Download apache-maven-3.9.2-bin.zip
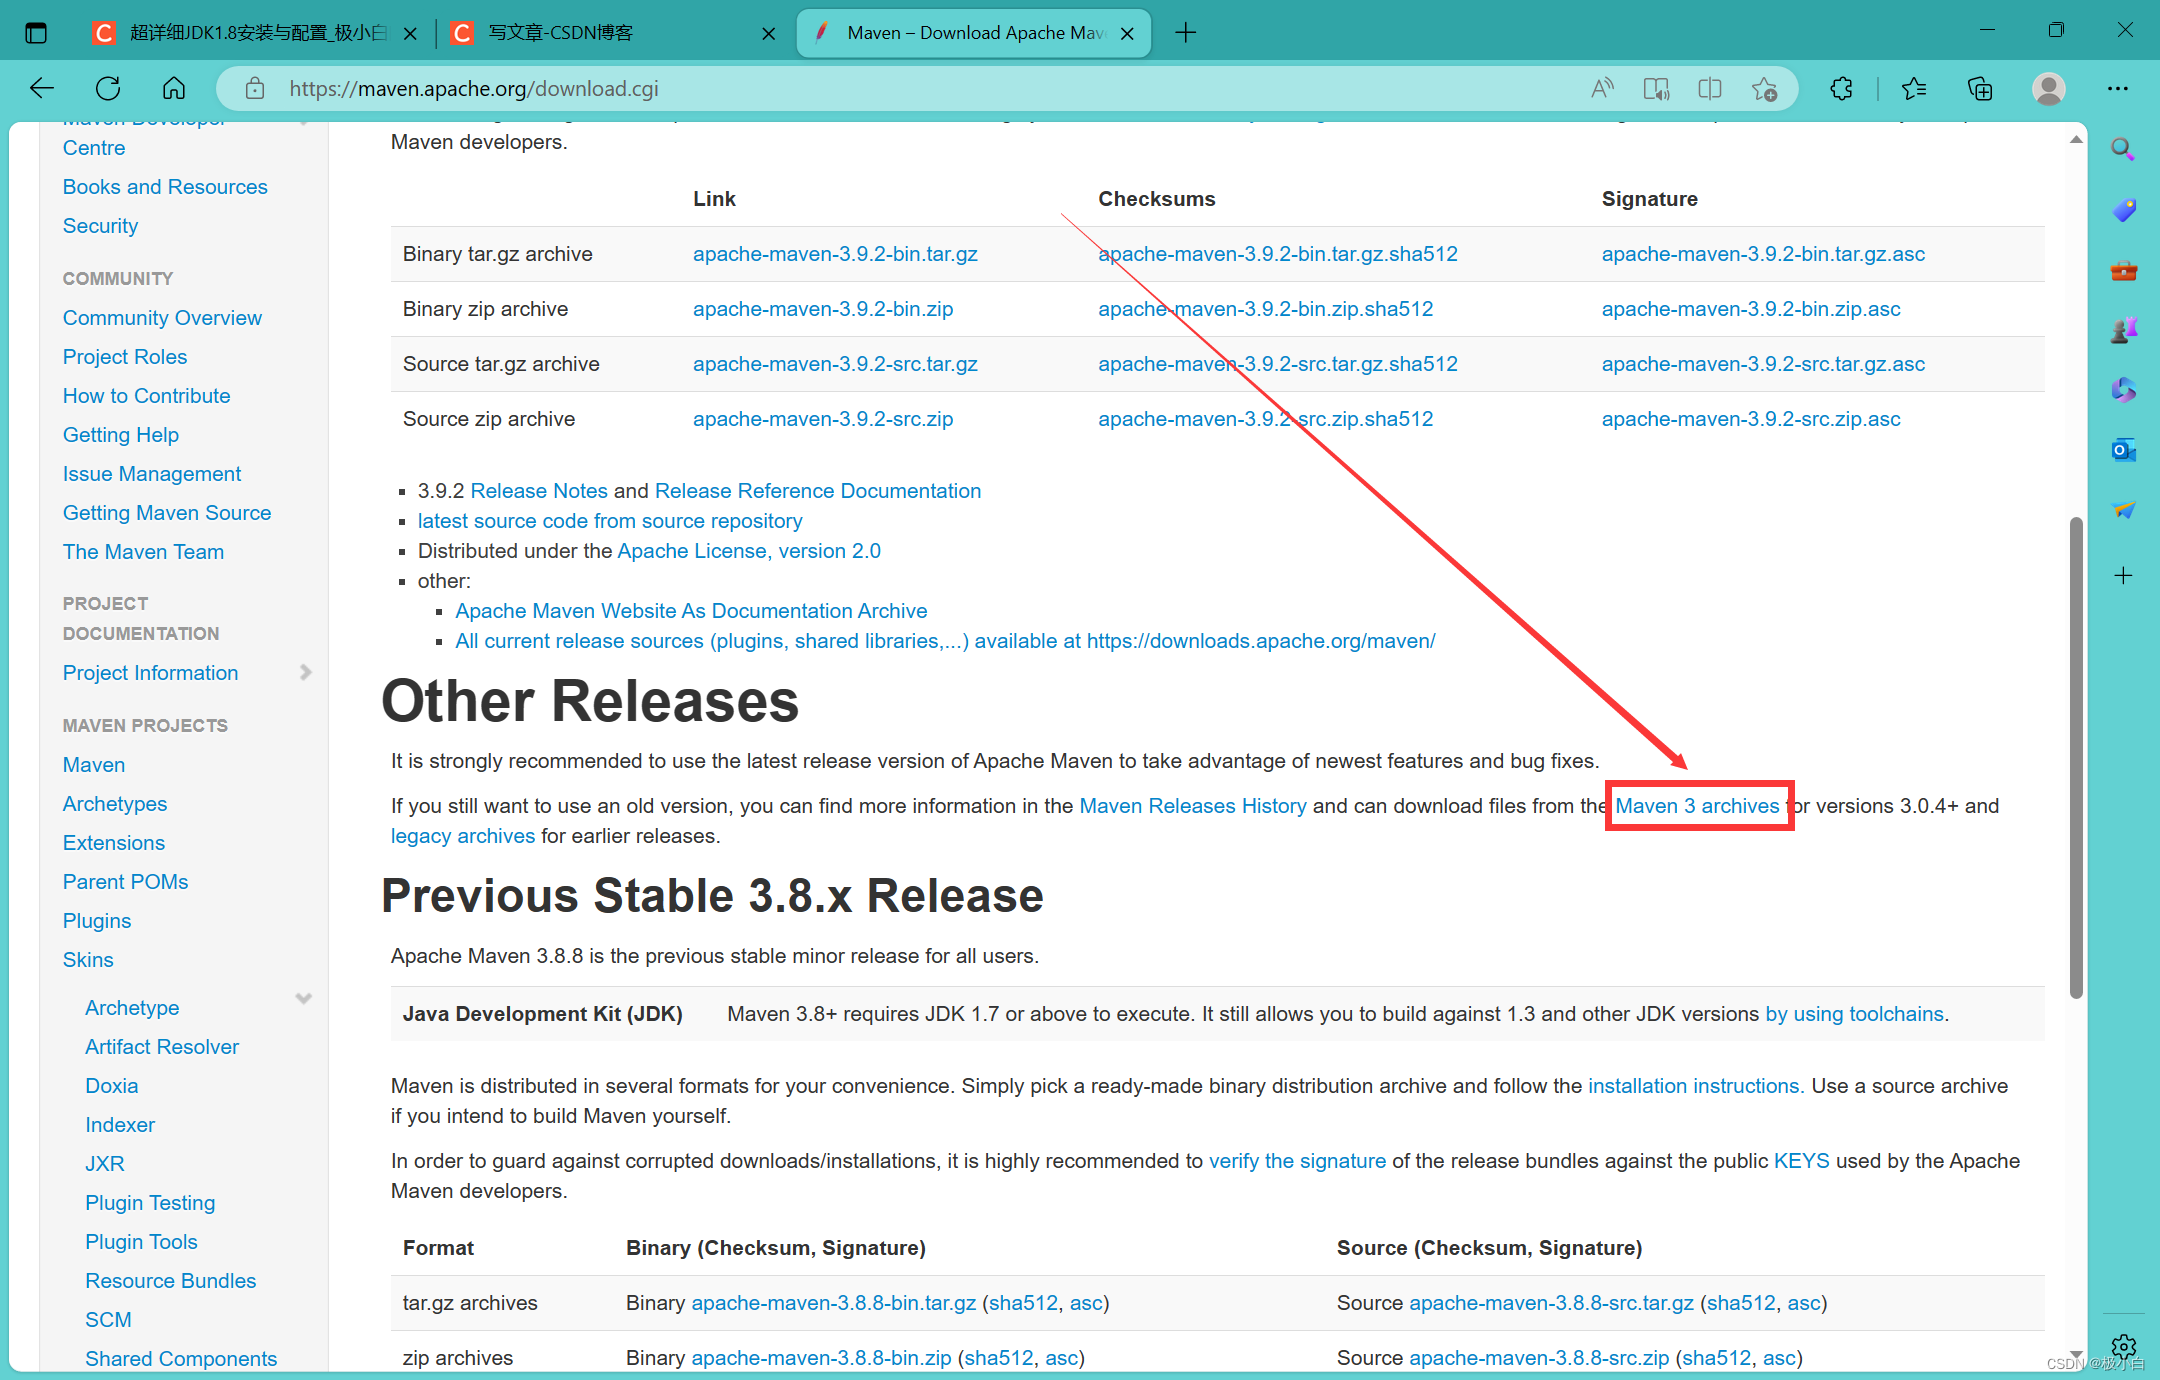 pyautogui.click(x=823, y=309)
